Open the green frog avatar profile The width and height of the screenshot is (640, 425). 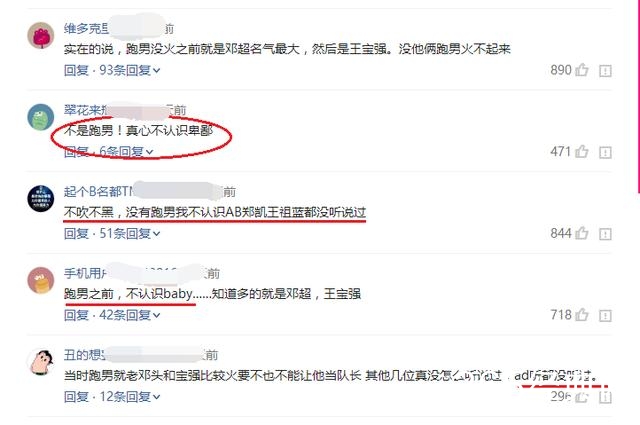click(41, 117)
